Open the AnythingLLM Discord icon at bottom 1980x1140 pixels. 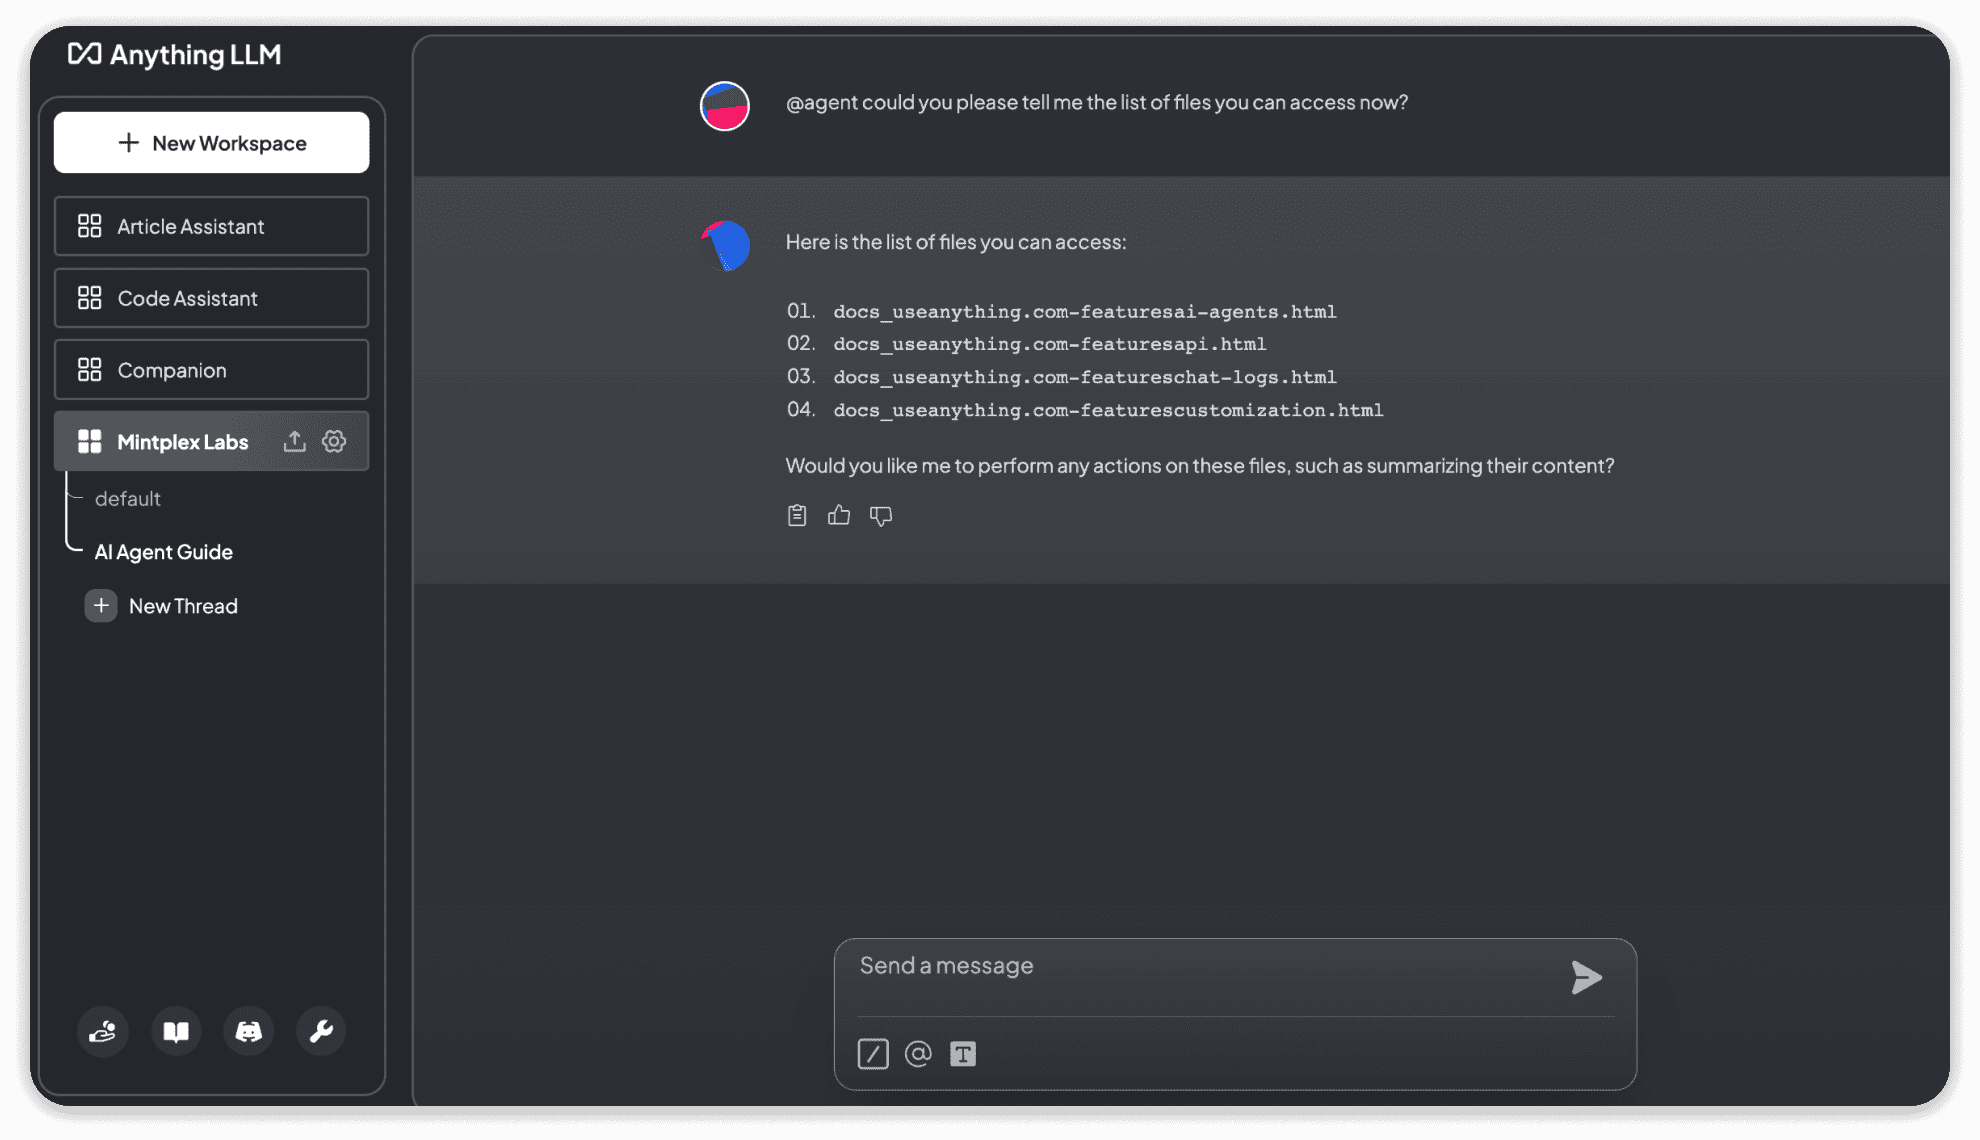[249, 1031]
